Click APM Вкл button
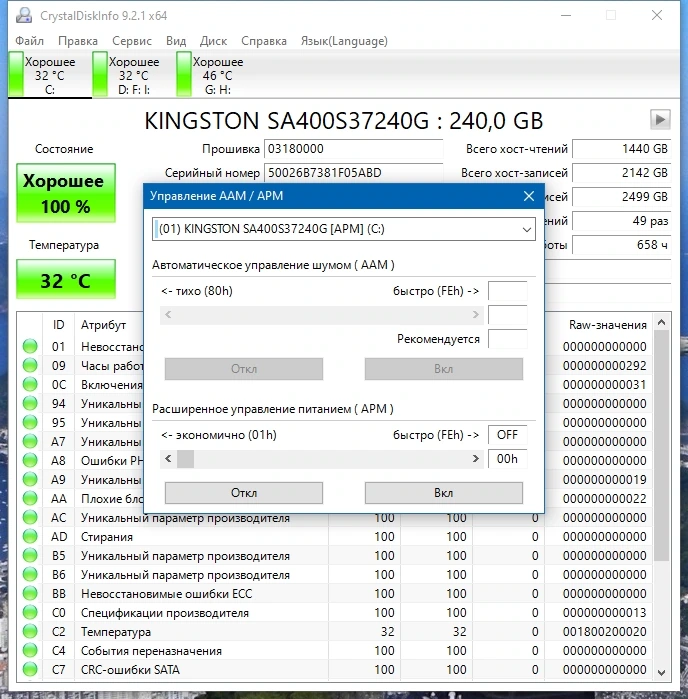This screenshot has height=699, width=688. click(444, 493)
